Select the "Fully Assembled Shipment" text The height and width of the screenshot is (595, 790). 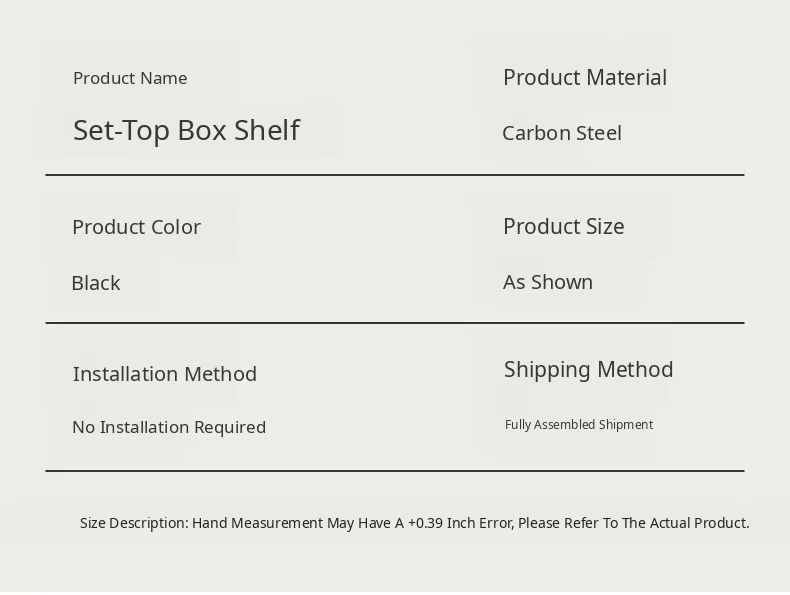[579, 425]
